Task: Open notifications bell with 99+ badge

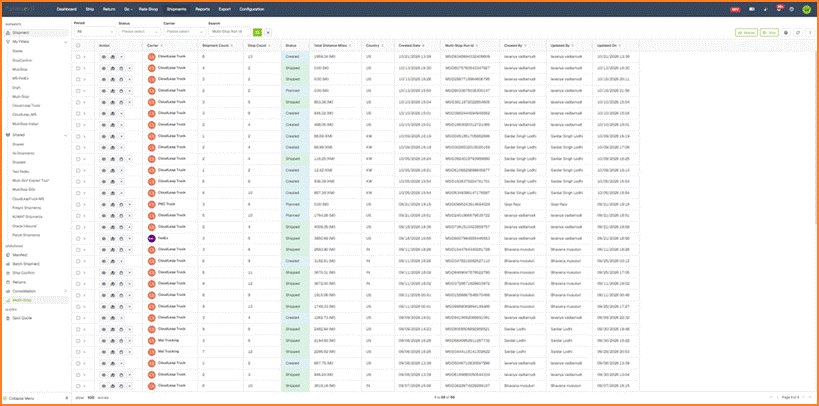Action: (779, 9)
